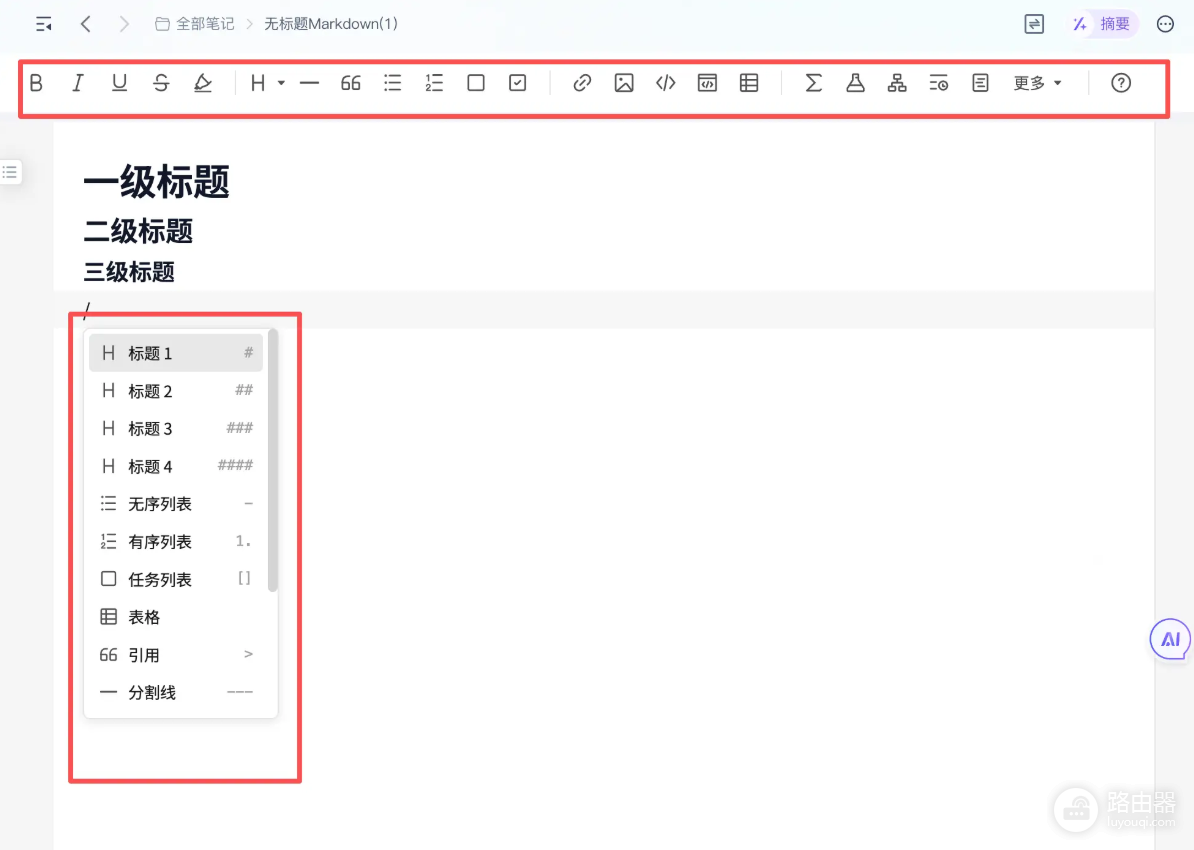Apply underline formatting

pyautogui.click(x=119, y=83)
